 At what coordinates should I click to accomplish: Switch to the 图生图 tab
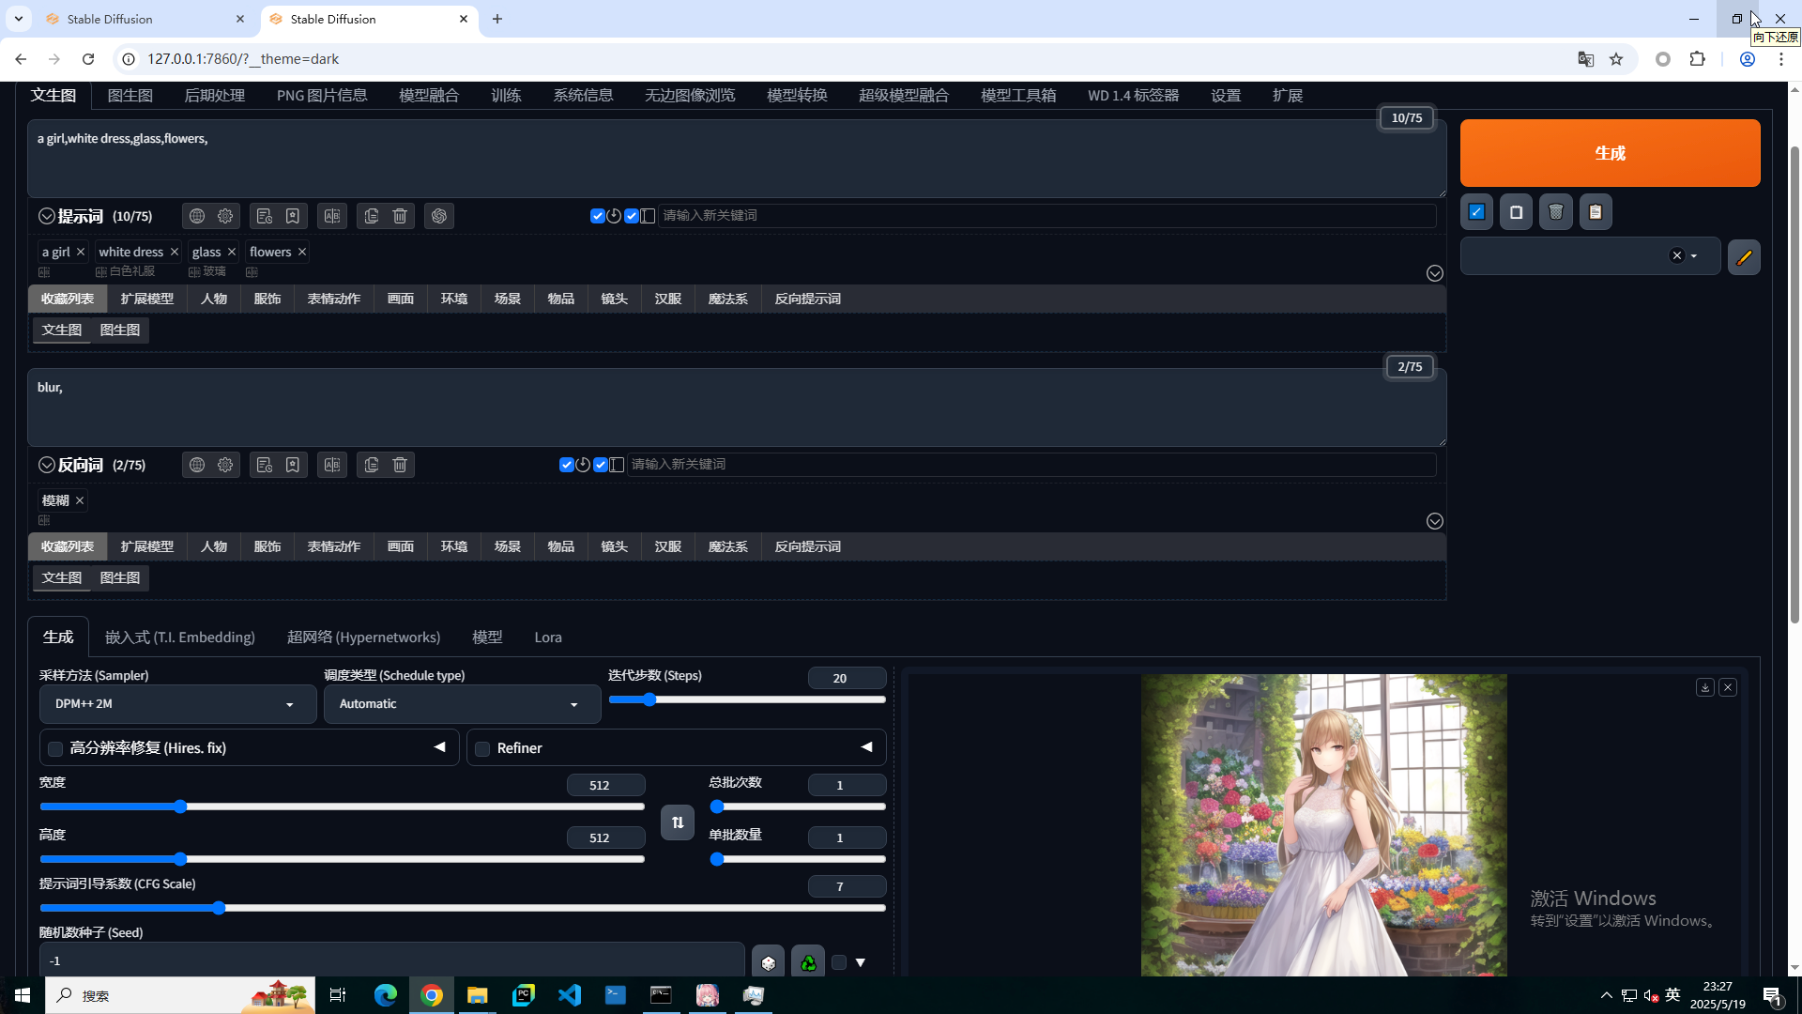coord(129,95)
